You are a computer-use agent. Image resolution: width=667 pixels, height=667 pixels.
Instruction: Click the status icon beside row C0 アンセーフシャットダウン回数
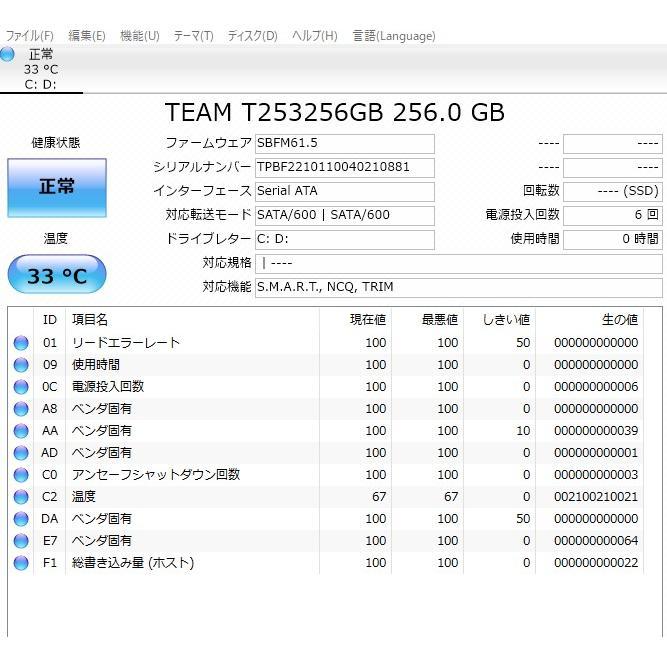pos(21,475)
